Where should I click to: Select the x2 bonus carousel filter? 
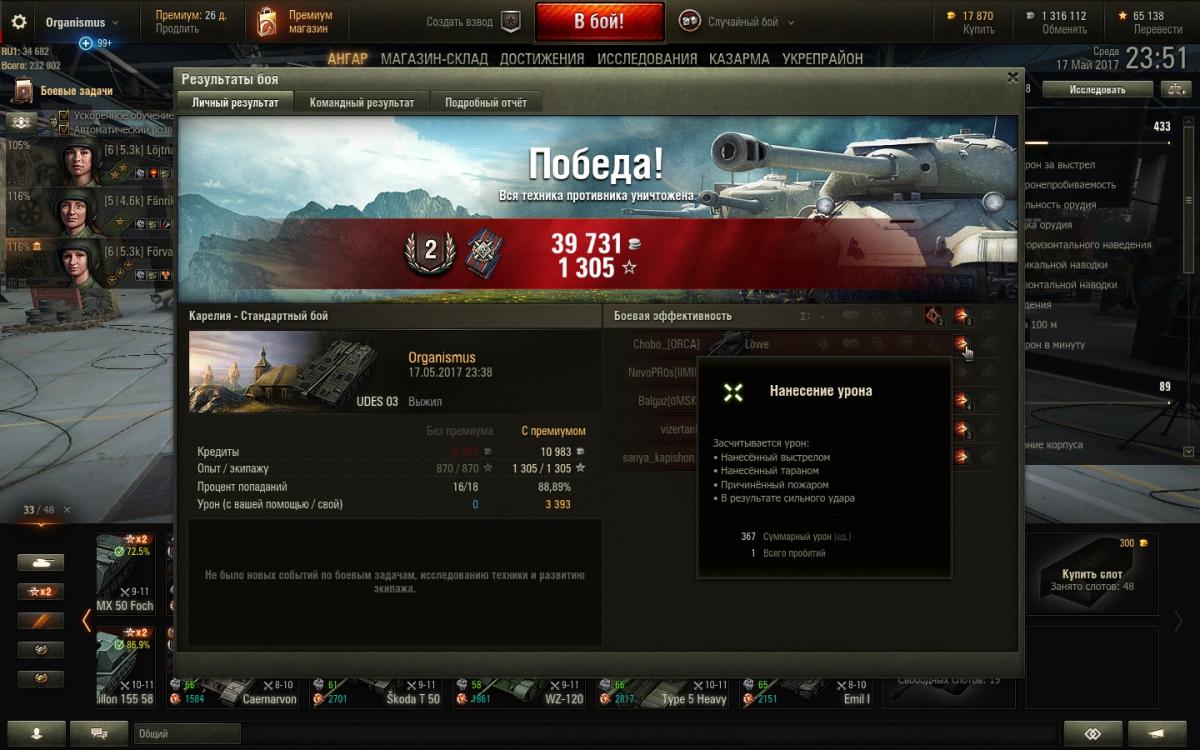pos(40,591)
